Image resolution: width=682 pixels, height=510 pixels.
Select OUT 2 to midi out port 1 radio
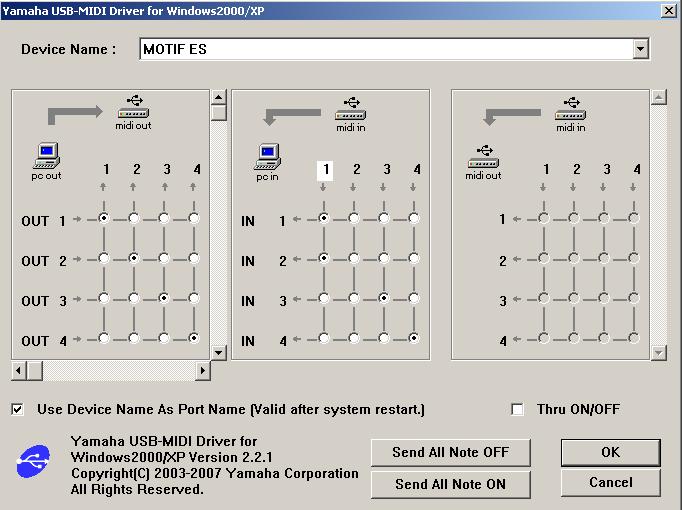click(x=104, y=258)
